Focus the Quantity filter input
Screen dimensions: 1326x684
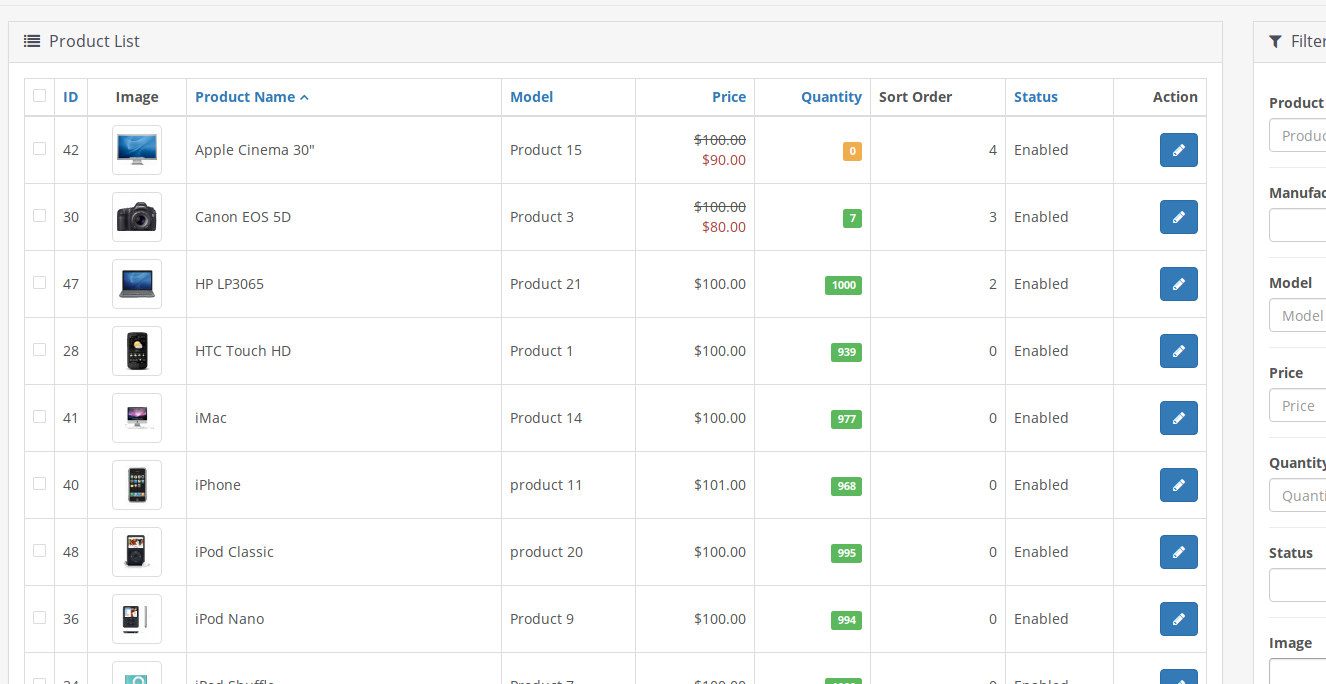pos(1298,495)
